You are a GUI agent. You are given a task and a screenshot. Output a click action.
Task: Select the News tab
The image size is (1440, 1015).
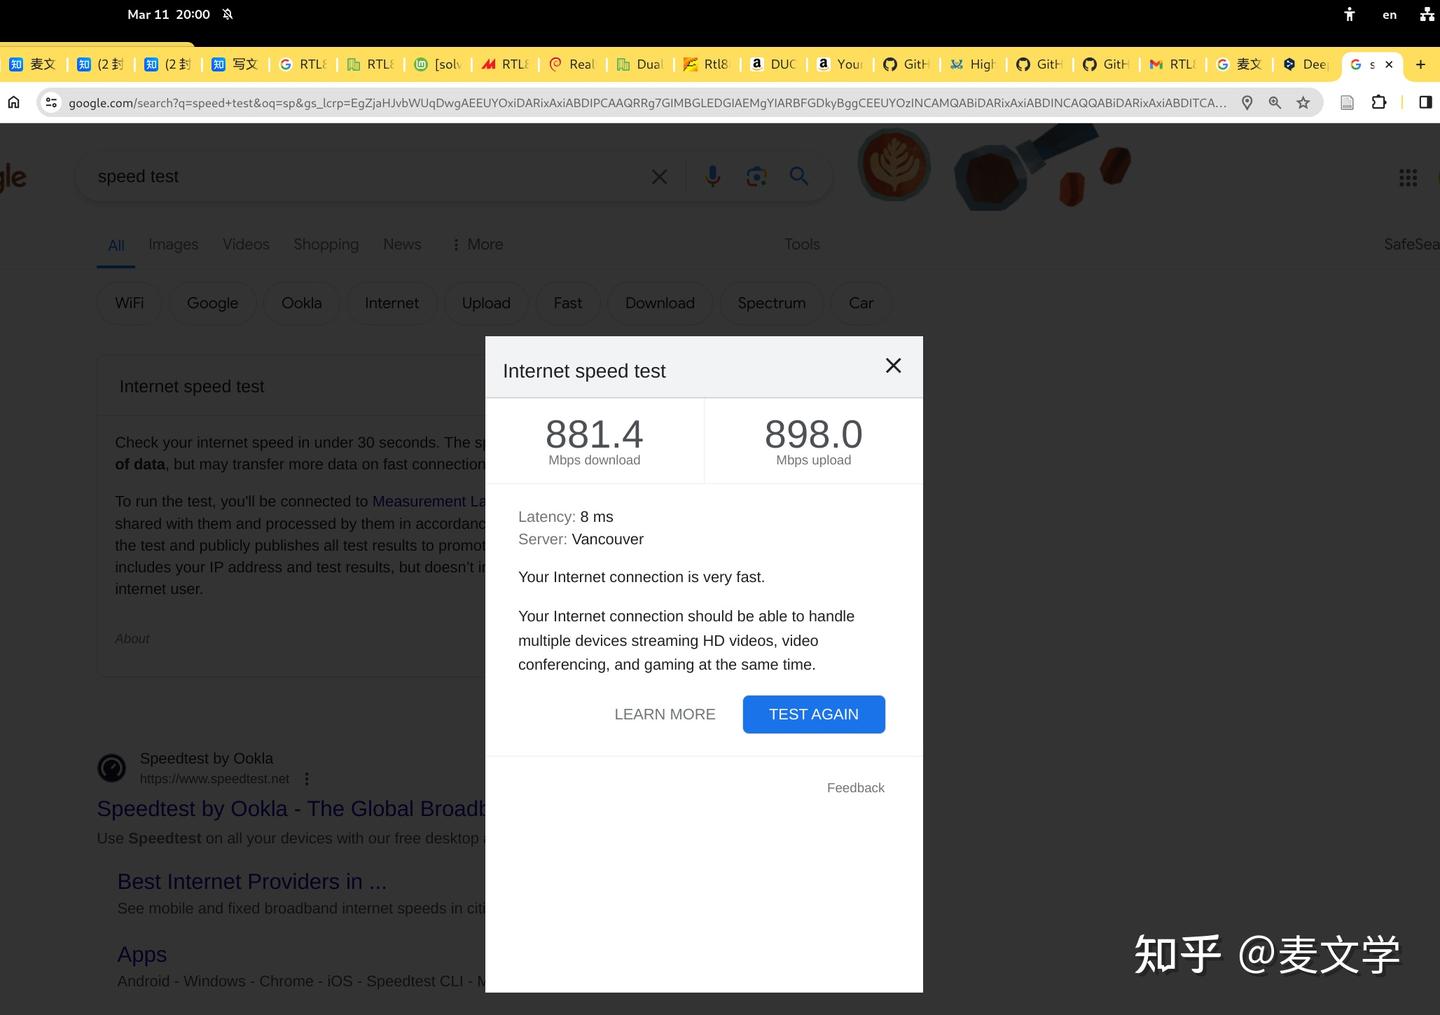pos(401,244)
